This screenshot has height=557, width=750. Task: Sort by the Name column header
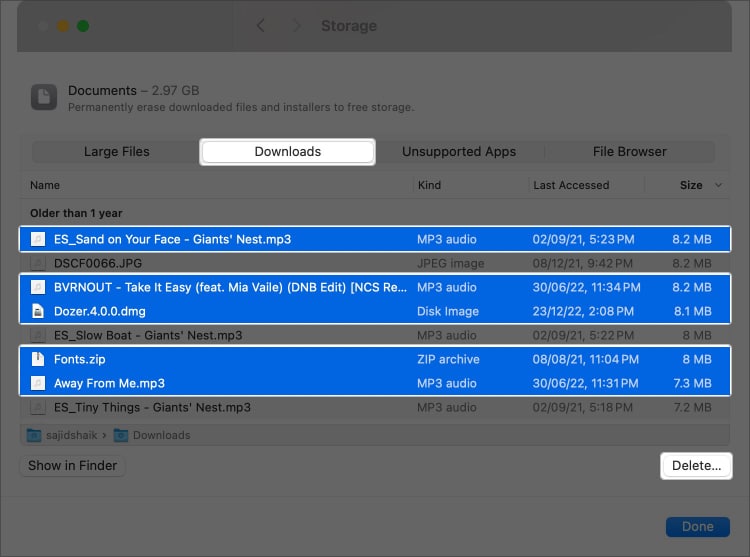pyautogui.click(x=45, y=185)
